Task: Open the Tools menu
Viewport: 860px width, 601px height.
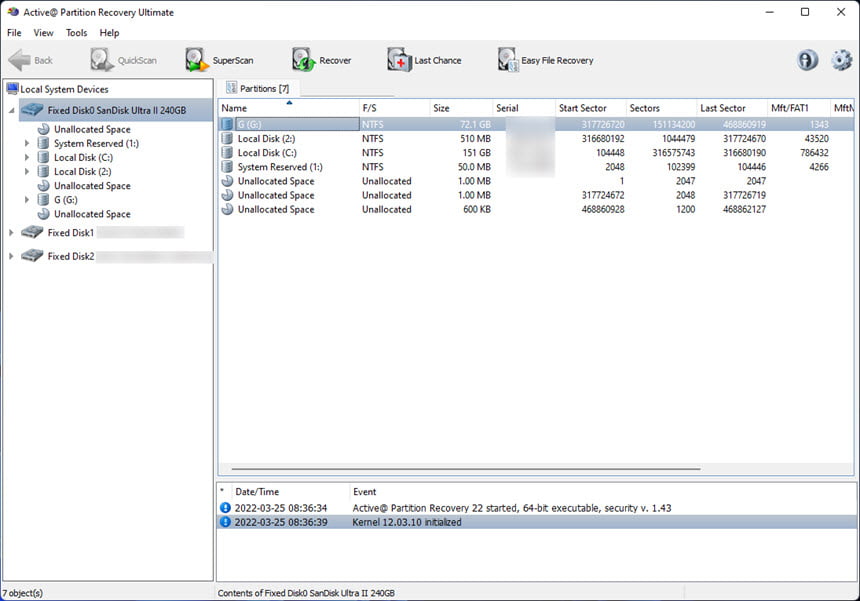Action: pyautogui.click(x=76, y=32)
